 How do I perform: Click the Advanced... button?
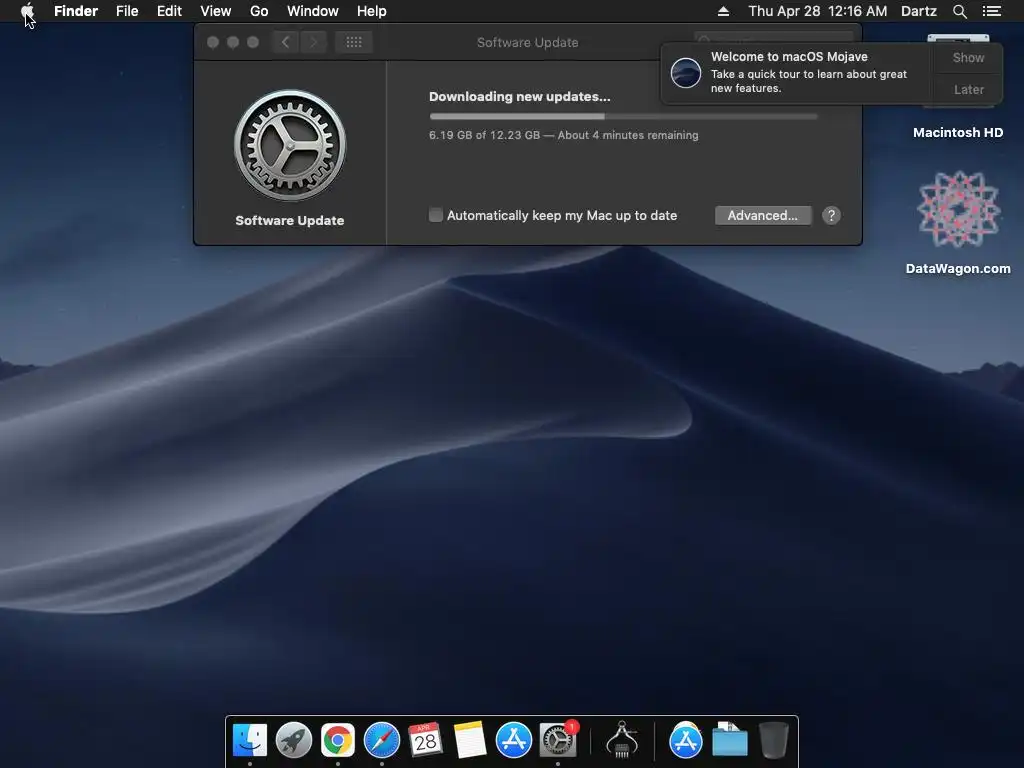pos(763,216)
